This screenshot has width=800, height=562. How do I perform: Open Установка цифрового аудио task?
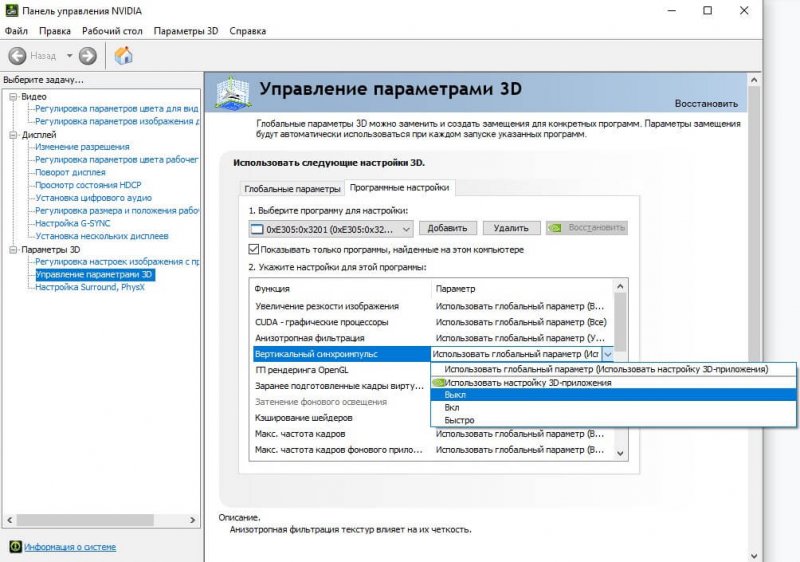click(93, 198)
